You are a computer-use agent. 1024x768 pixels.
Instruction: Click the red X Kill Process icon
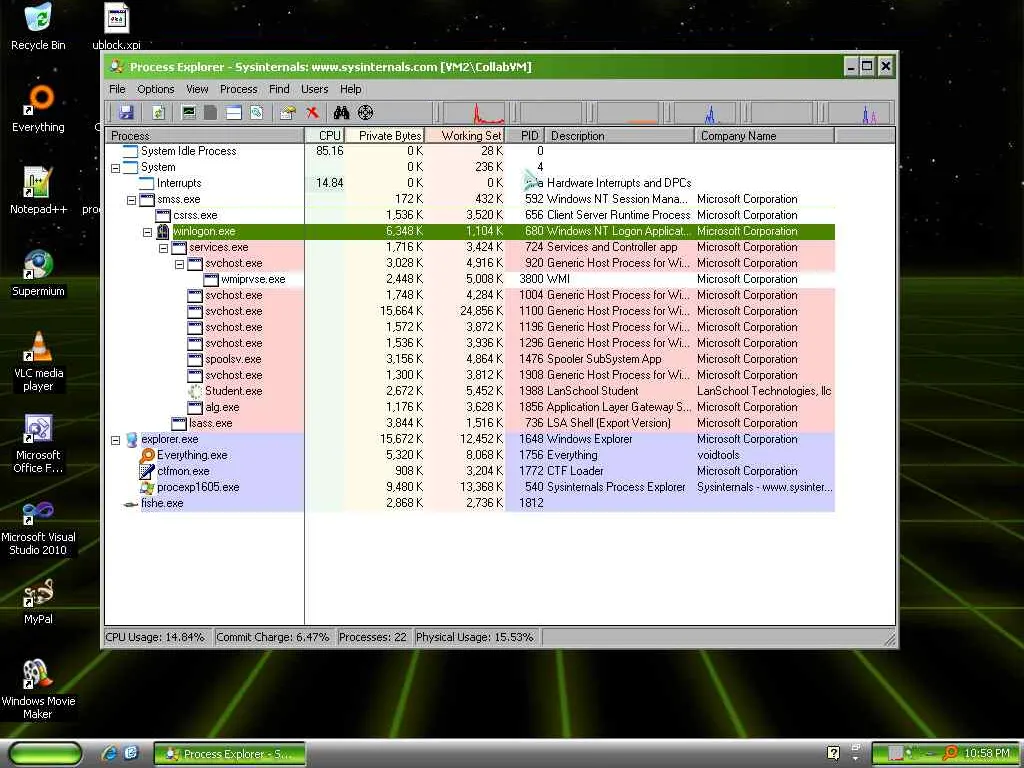[x=312, y=113]
